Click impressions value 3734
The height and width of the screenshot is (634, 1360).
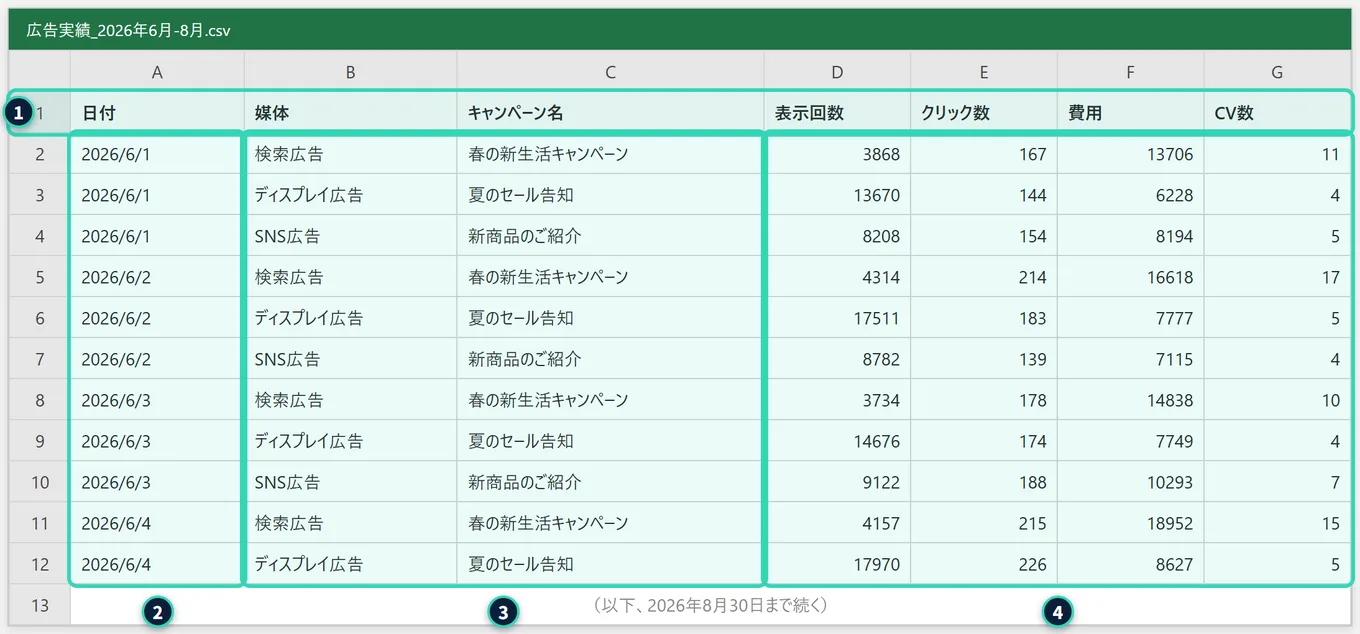pyautogui.click(x=837, y=400)
